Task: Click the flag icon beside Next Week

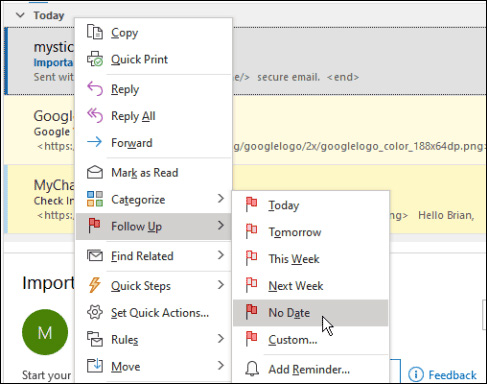Action: tap(251, 285)
